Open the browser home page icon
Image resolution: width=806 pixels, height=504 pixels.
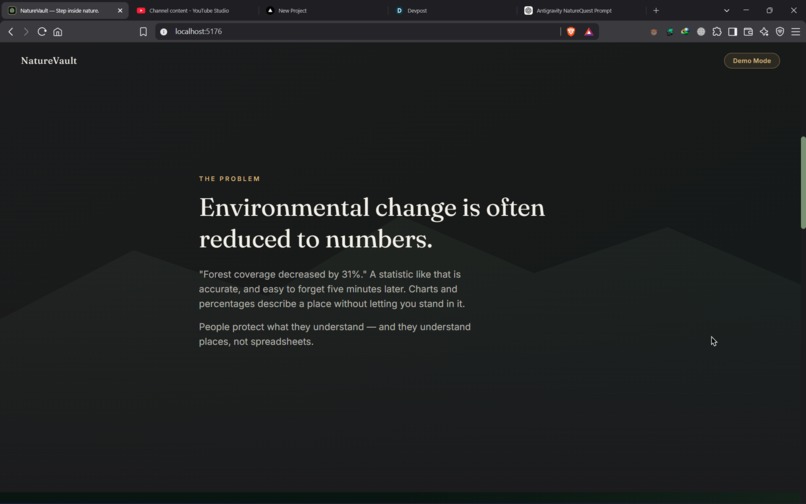58,32
